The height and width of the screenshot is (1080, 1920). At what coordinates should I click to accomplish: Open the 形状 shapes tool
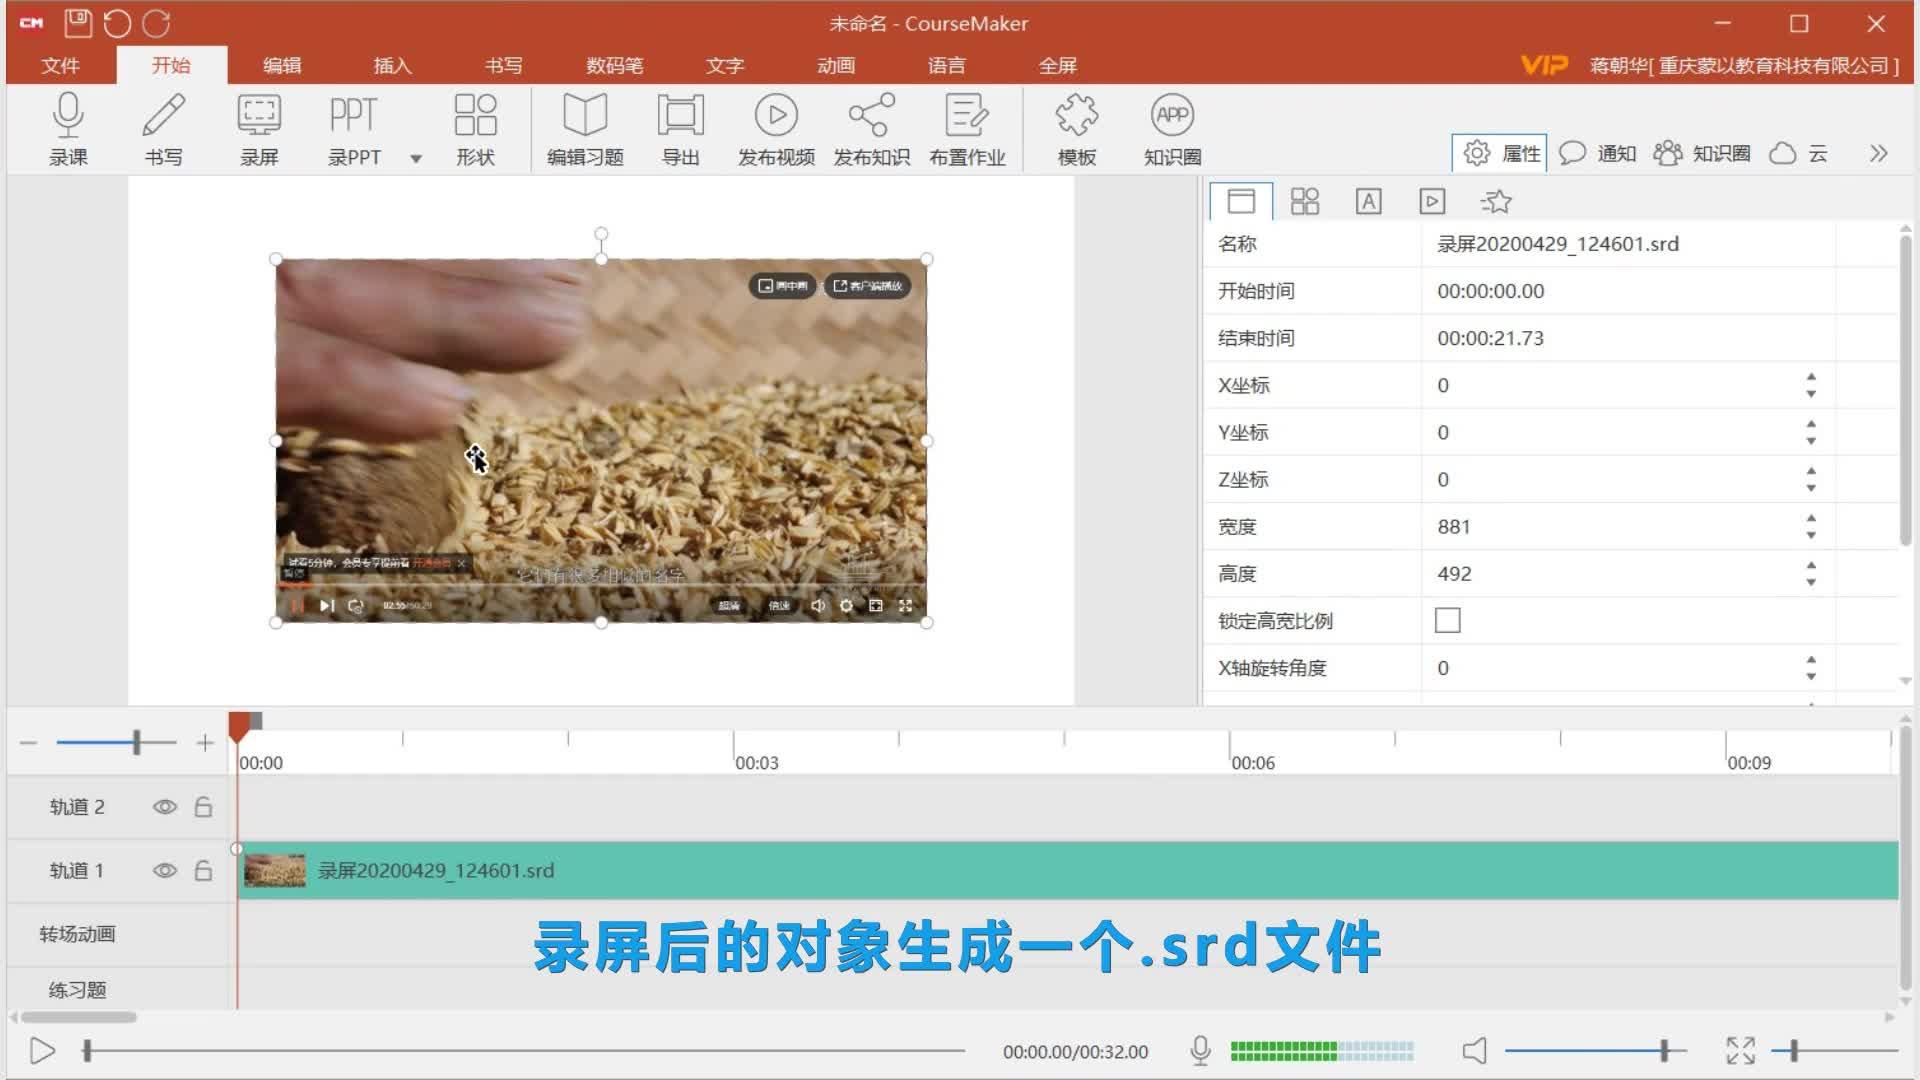point(475,128)
